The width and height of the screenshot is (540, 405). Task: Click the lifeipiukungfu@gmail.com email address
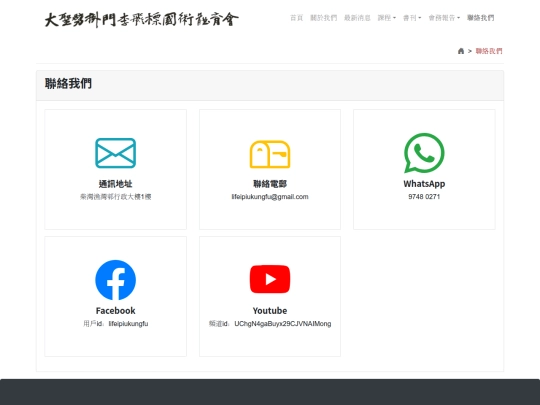pyautogui.click(x=270, y=197)
